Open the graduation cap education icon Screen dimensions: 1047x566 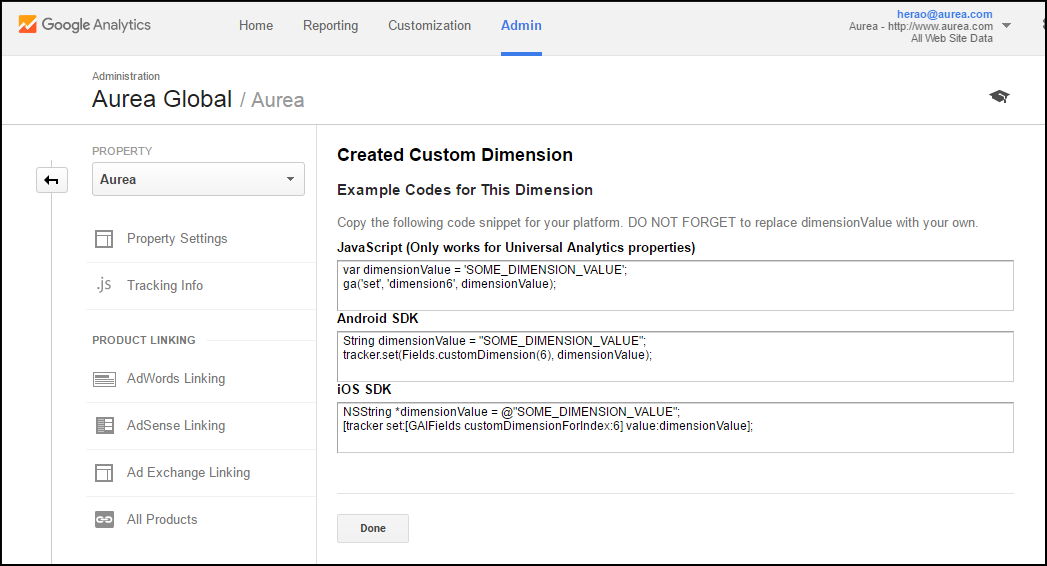pyautogui.click(x=999, y=97)
